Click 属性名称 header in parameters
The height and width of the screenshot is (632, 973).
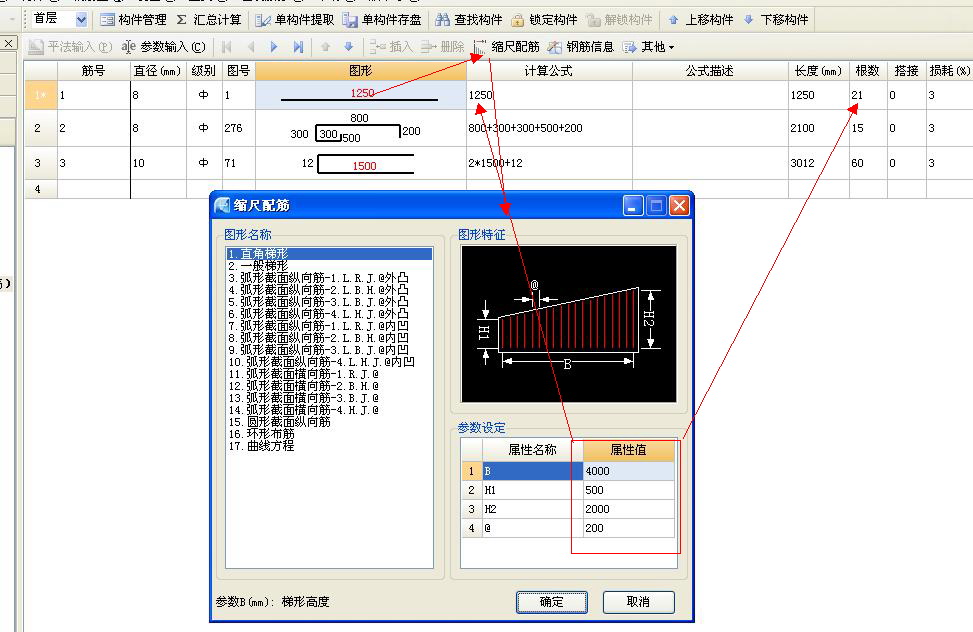click(x=532, y=449)
